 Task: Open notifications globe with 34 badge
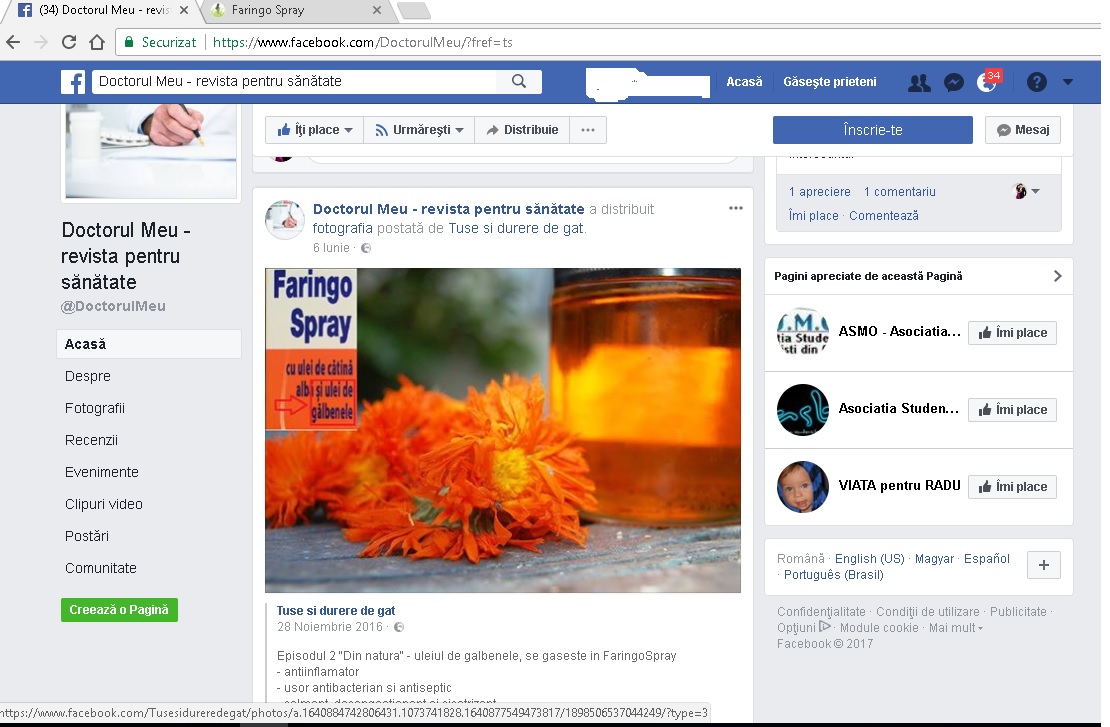(x=987, y=82)
